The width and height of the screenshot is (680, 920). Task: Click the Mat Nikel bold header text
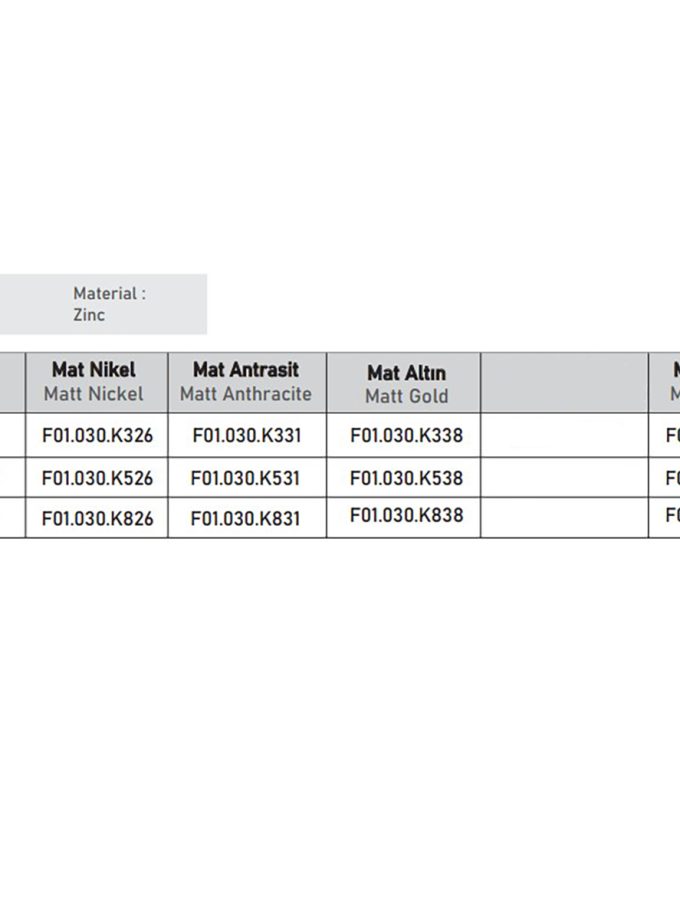click(94, 370)
